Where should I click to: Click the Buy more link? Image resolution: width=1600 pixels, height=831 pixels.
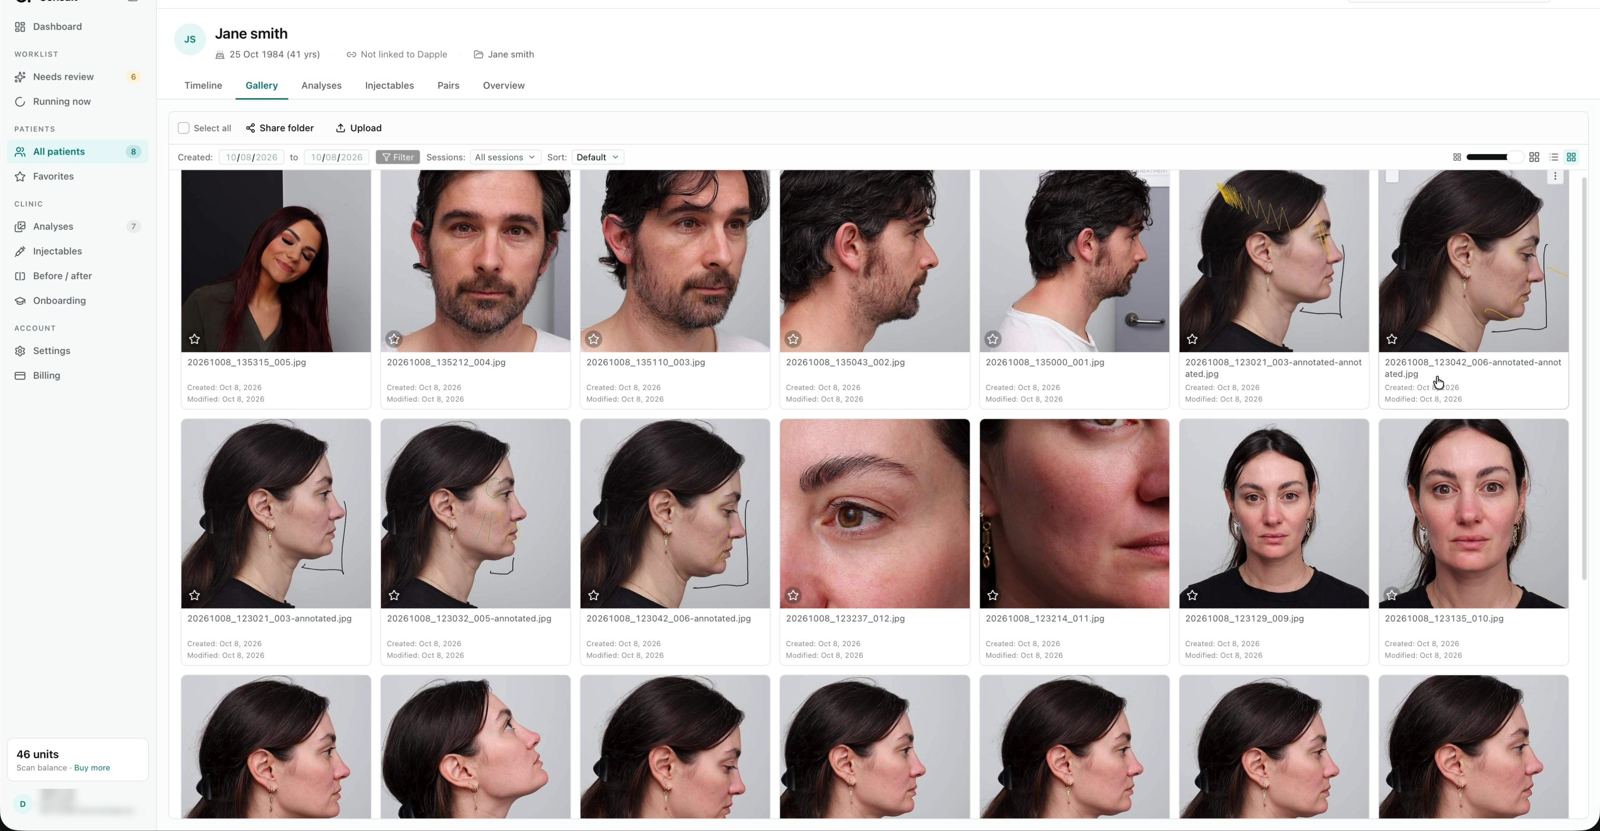pos(92,768)
